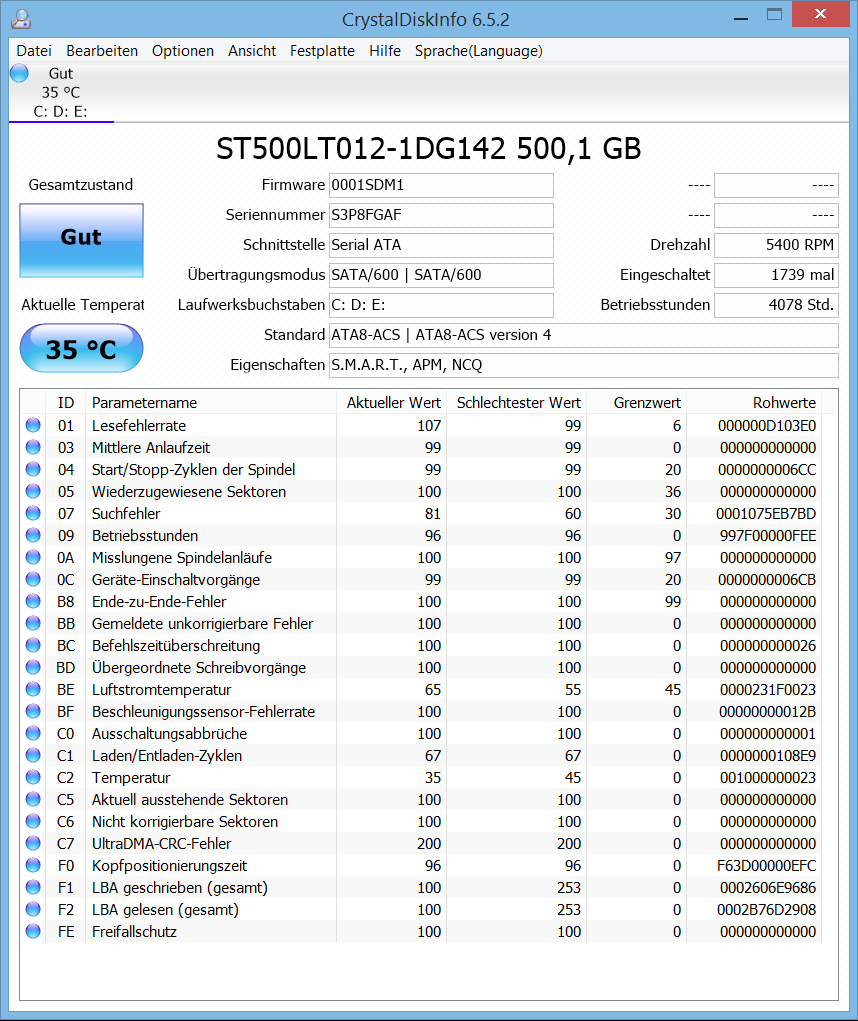Viewport: 858px width, 1021px height.
Task: Open the Hilfe menu
Action: (385, 51)
